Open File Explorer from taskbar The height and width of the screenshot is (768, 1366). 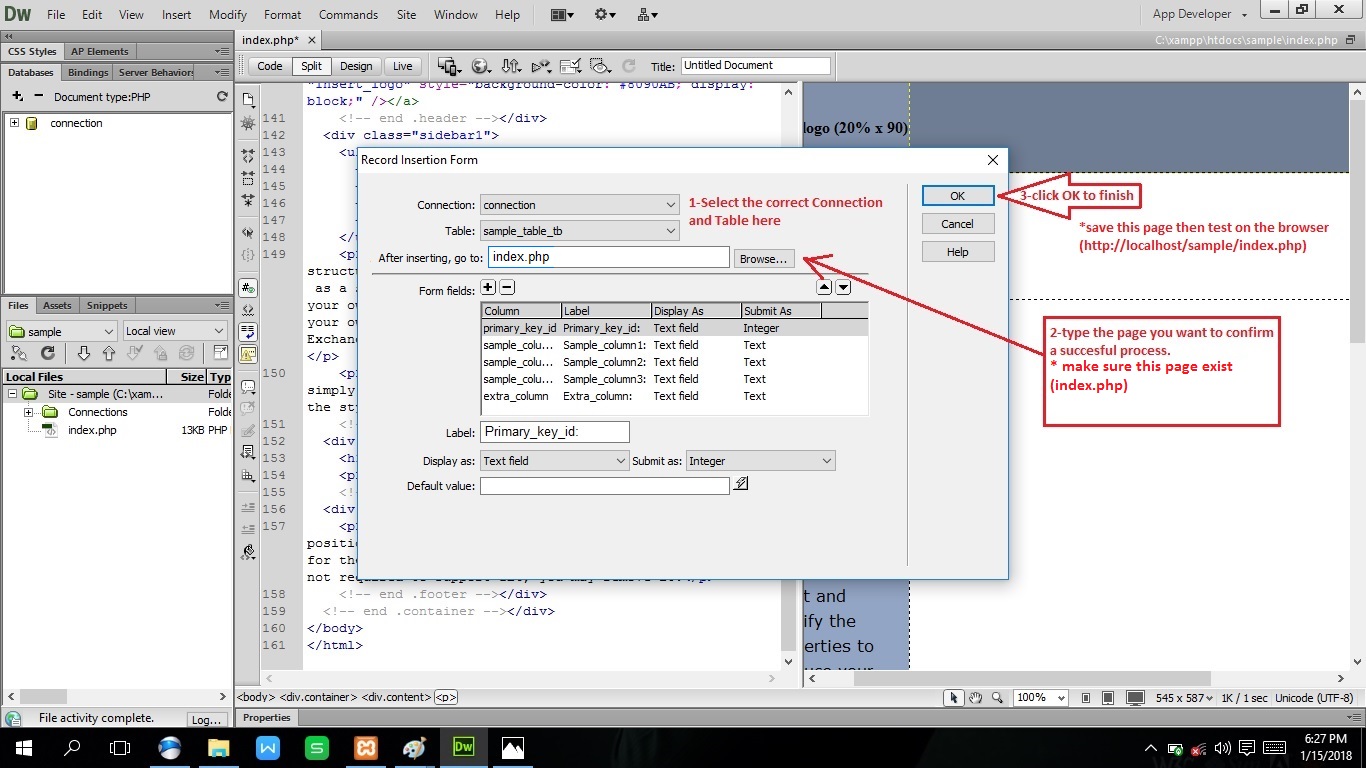coord(219,747)
